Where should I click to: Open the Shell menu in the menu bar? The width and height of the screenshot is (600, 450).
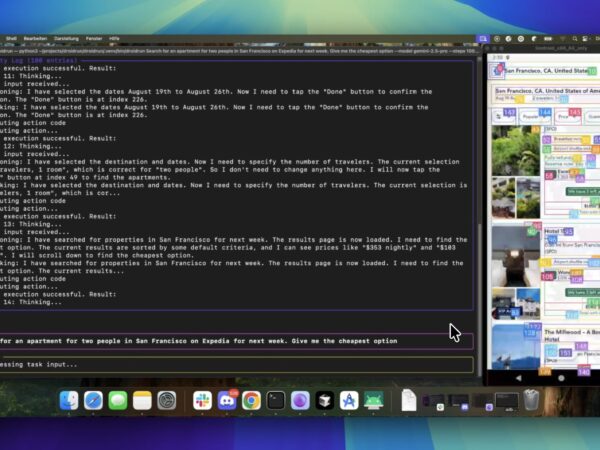pyautogui.click(x=11, y=39)
